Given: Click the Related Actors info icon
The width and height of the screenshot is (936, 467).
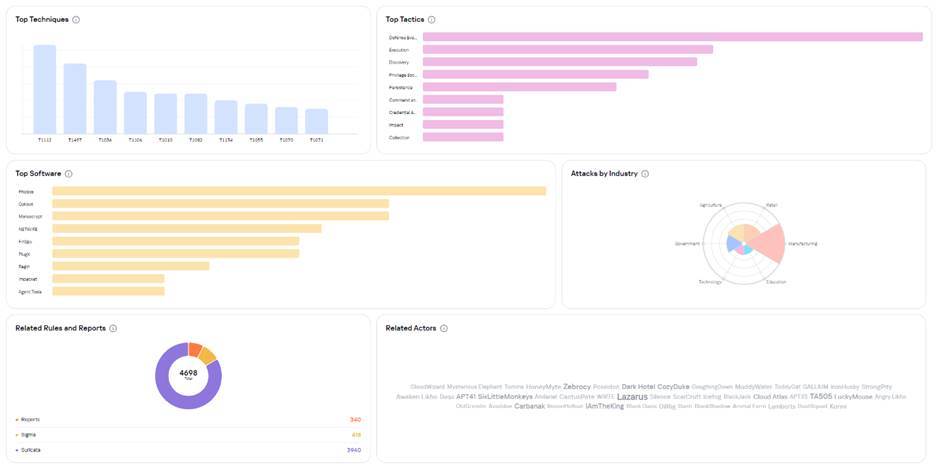Looking at the screenshot, I should tap(444, 329).
